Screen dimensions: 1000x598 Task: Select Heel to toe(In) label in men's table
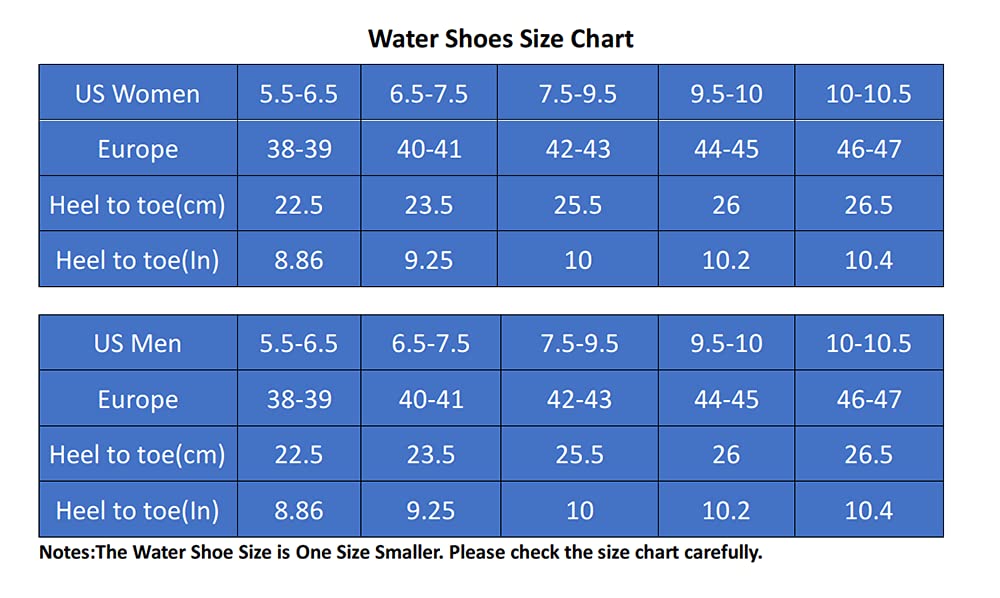click(138, 511)
